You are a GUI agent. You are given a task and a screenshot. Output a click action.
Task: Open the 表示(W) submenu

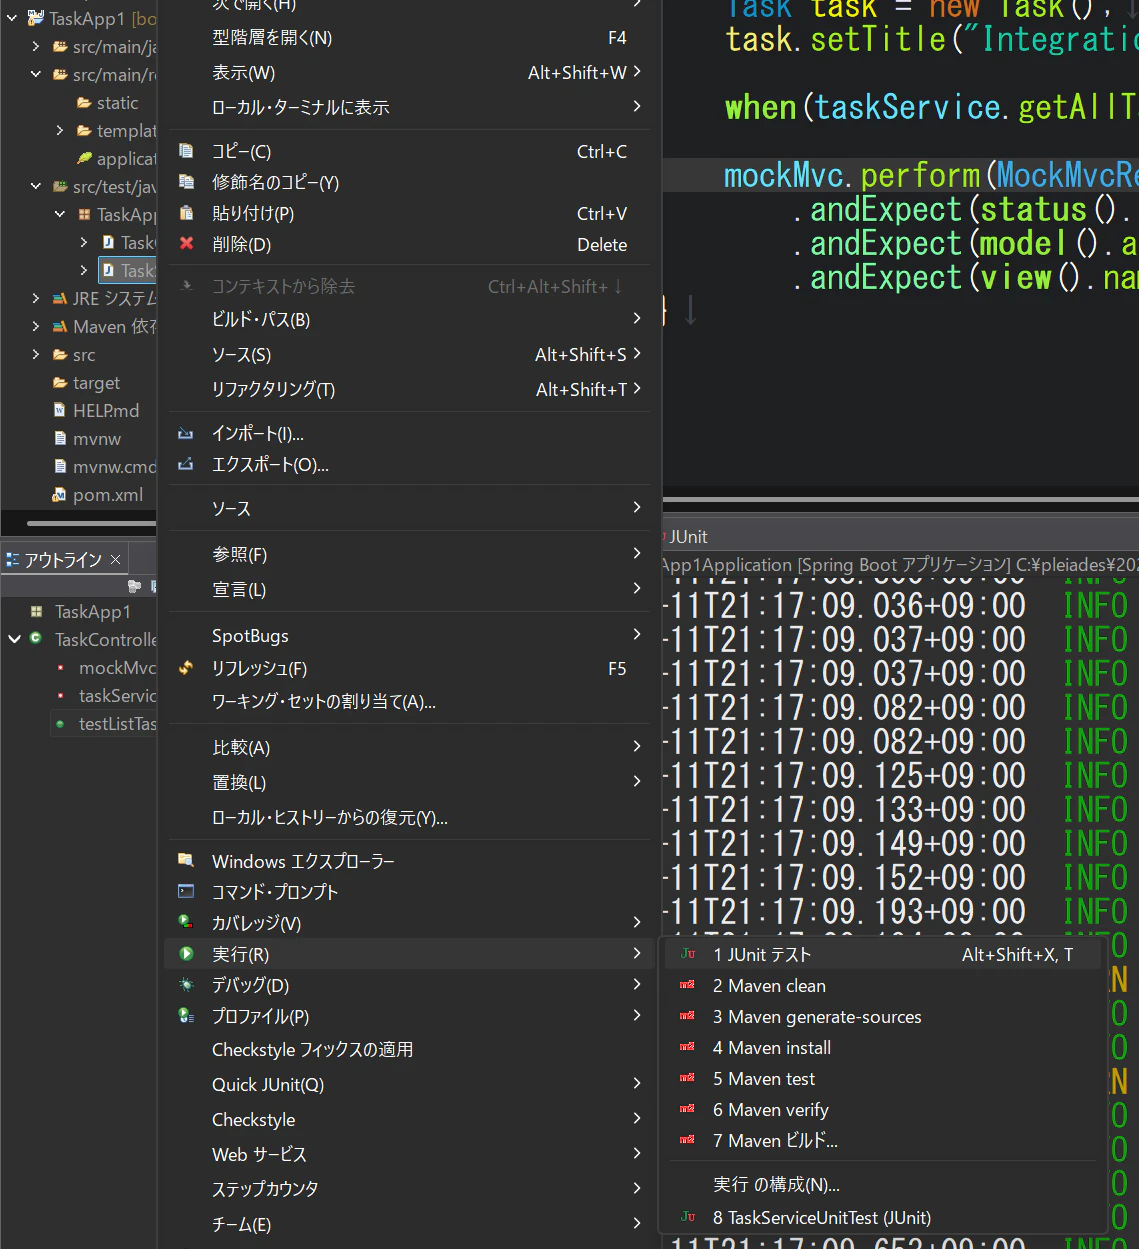pos(410,73)
